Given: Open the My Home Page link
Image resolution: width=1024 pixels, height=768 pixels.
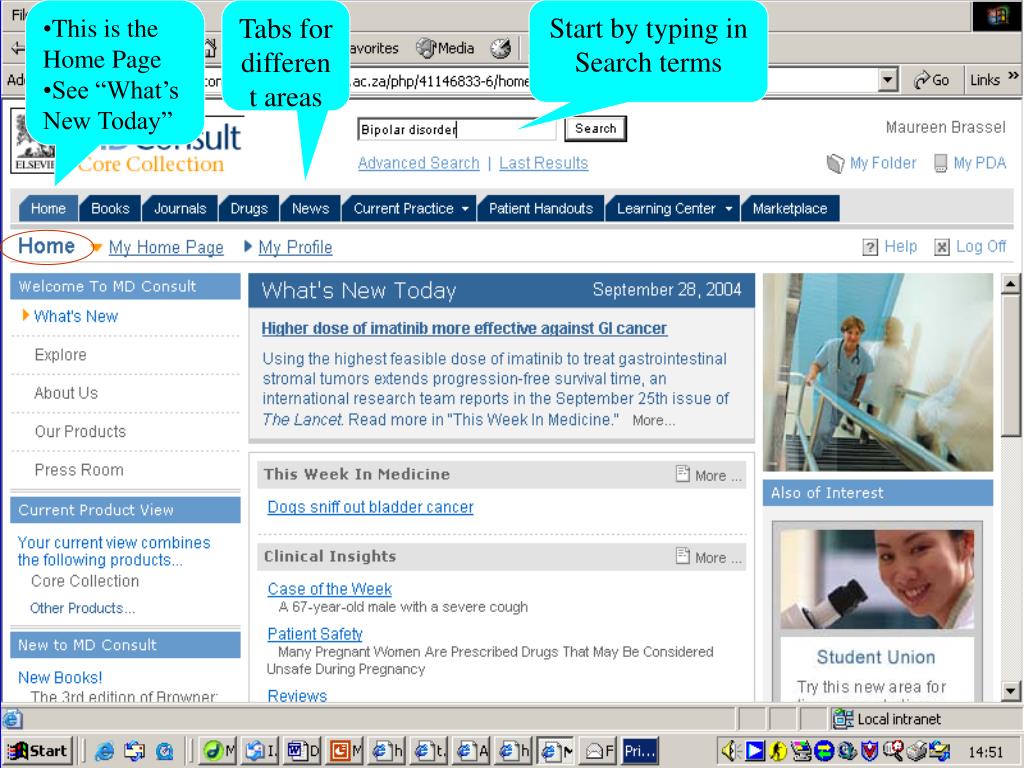Looking at the screenshot, I should pyautogui.click(x=166, y=248).
